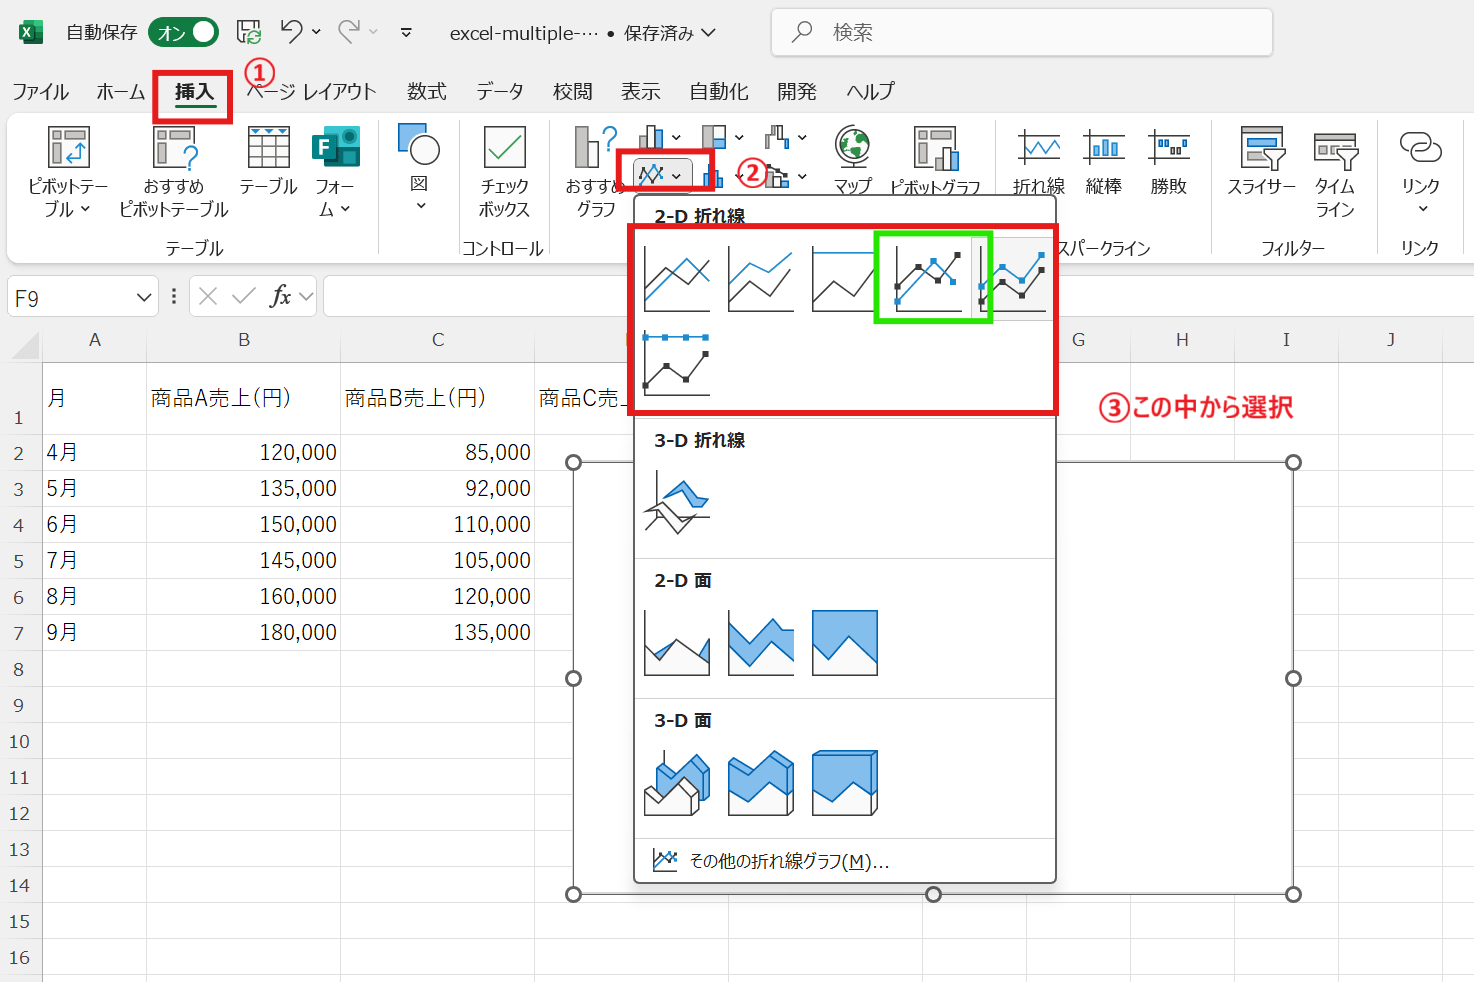The image size is (1474, 982).
Task: Insert a checkbox control
Action: (x=504, y=170)
